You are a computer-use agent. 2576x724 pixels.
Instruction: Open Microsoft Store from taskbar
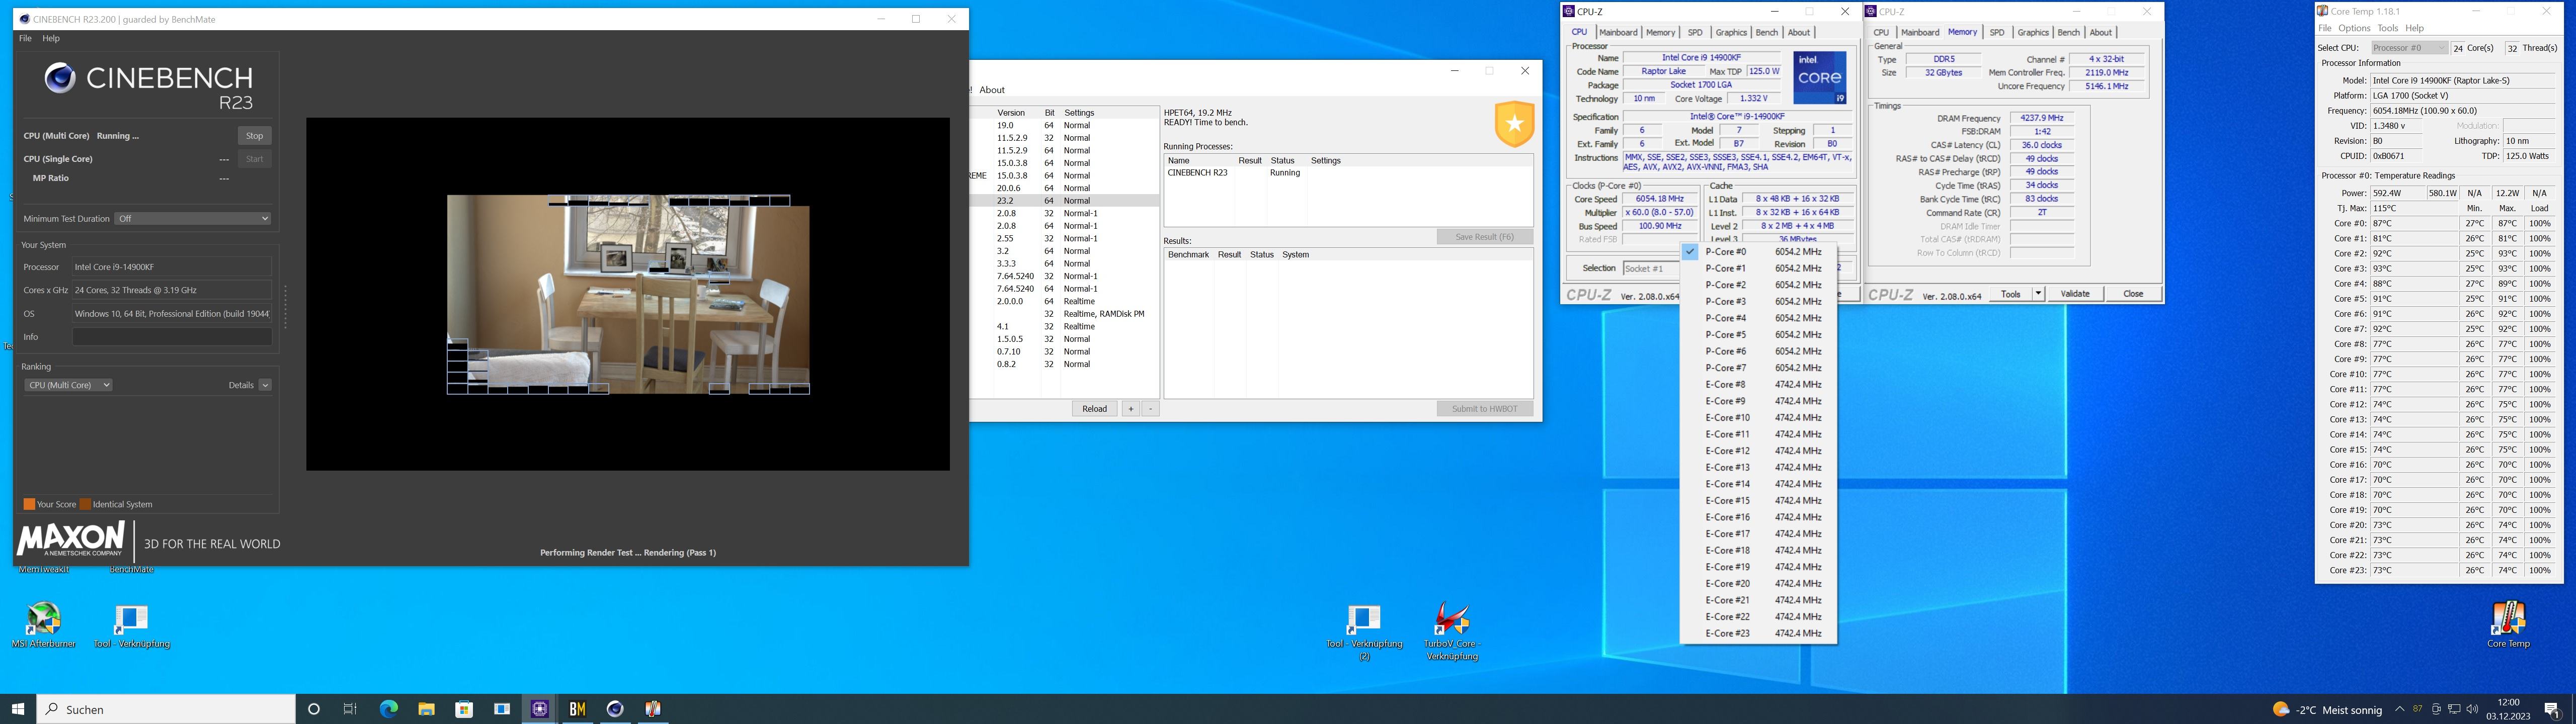(x=464, y=709)
